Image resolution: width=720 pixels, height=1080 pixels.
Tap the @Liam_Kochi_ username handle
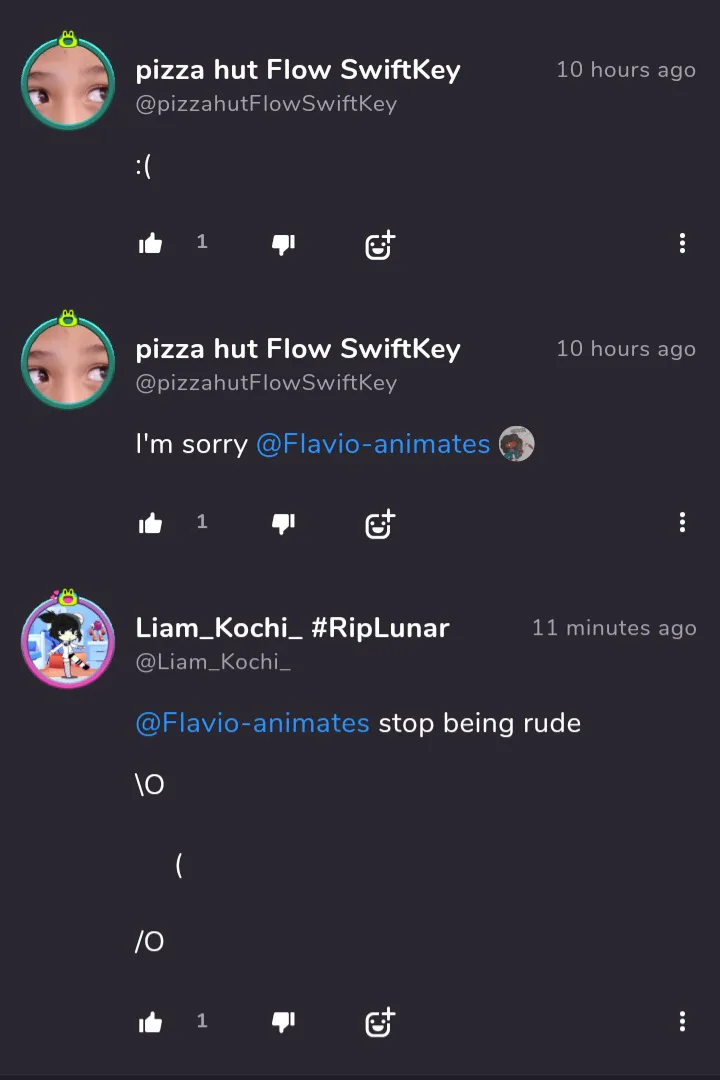tap(213, 662)
